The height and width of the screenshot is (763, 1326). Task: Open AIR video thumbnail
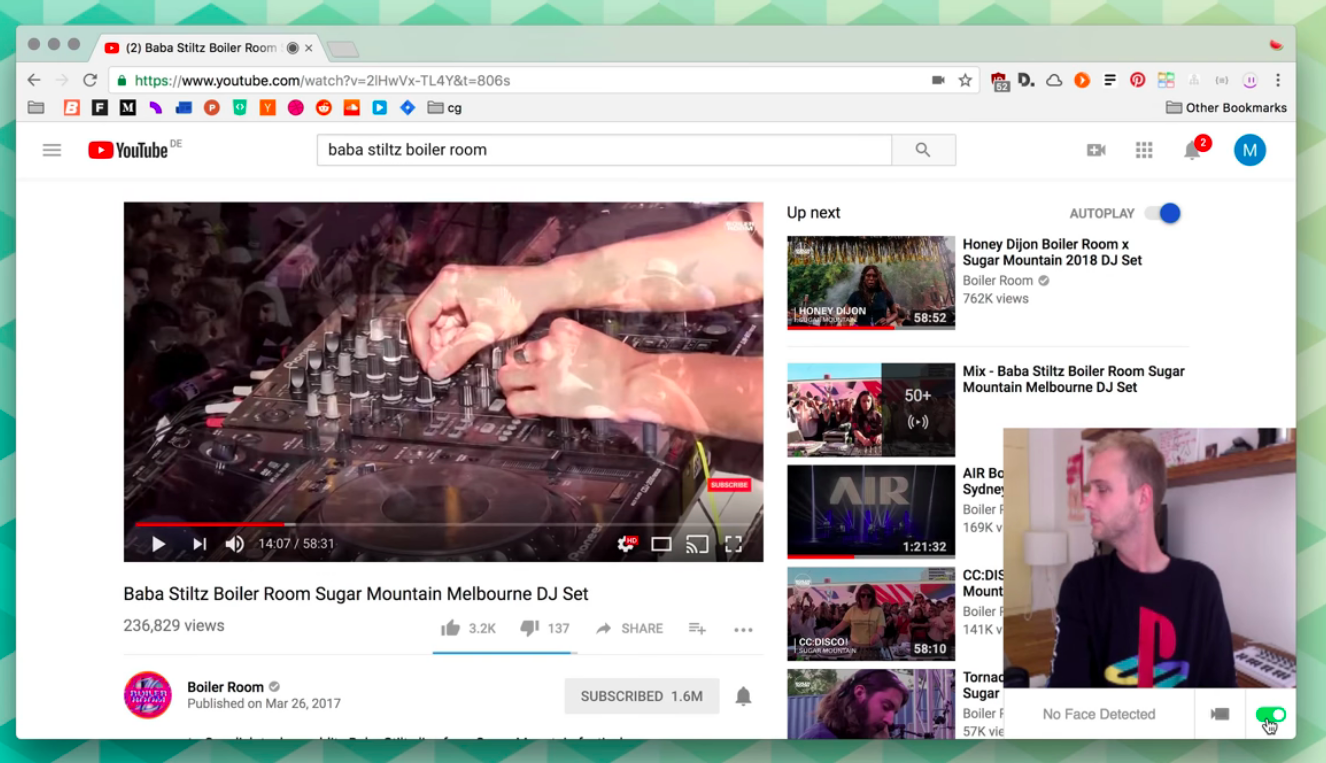871,511
